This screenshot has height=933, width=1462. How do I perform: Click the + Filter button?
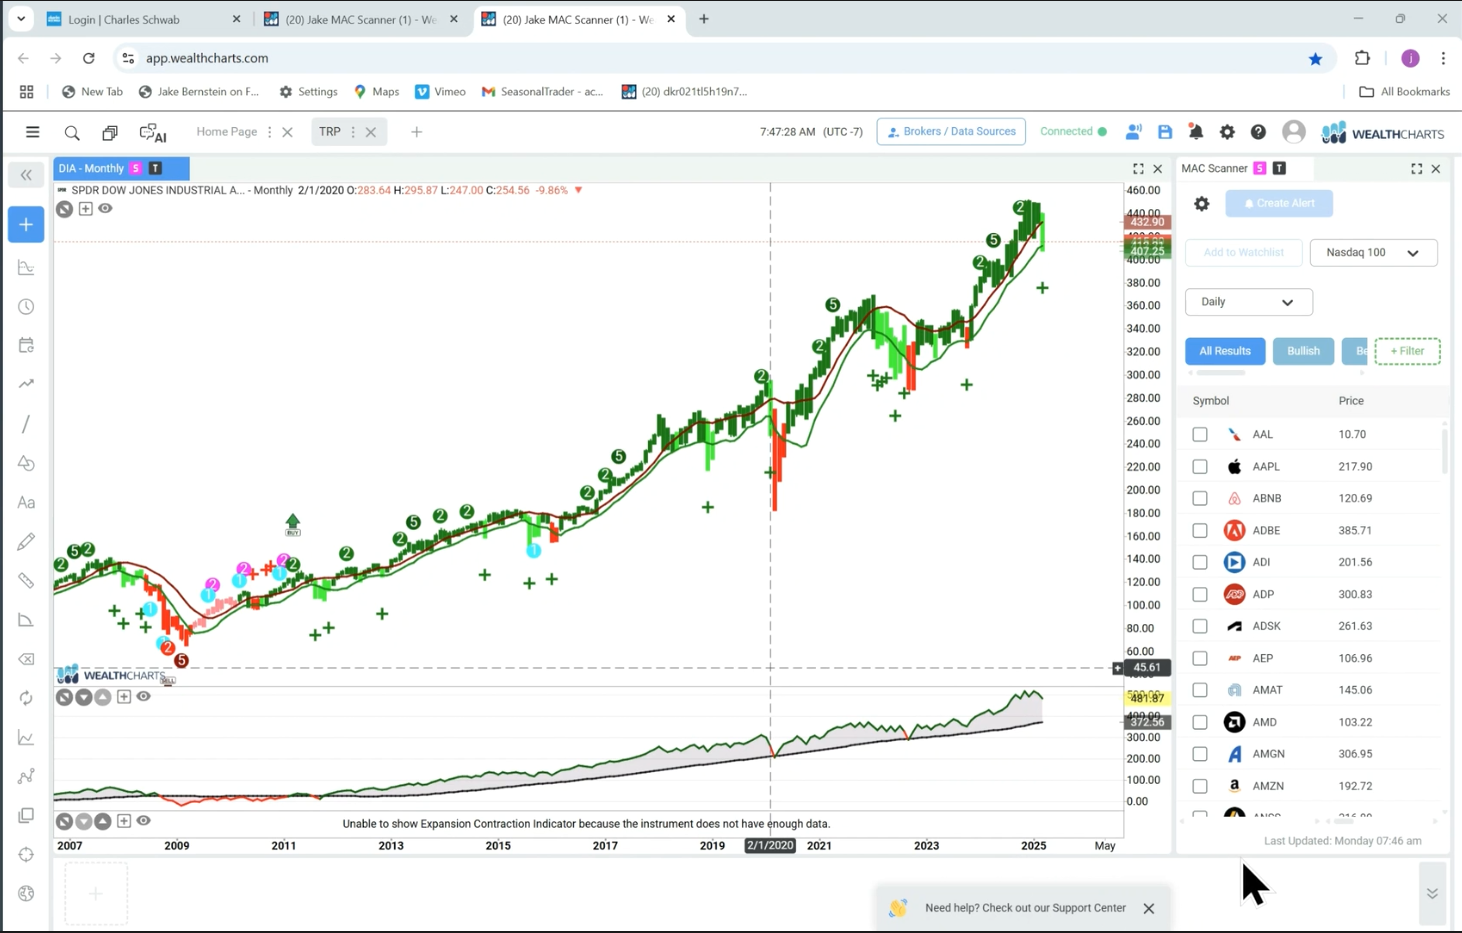pyautogui.click(x=1407, y=351)
